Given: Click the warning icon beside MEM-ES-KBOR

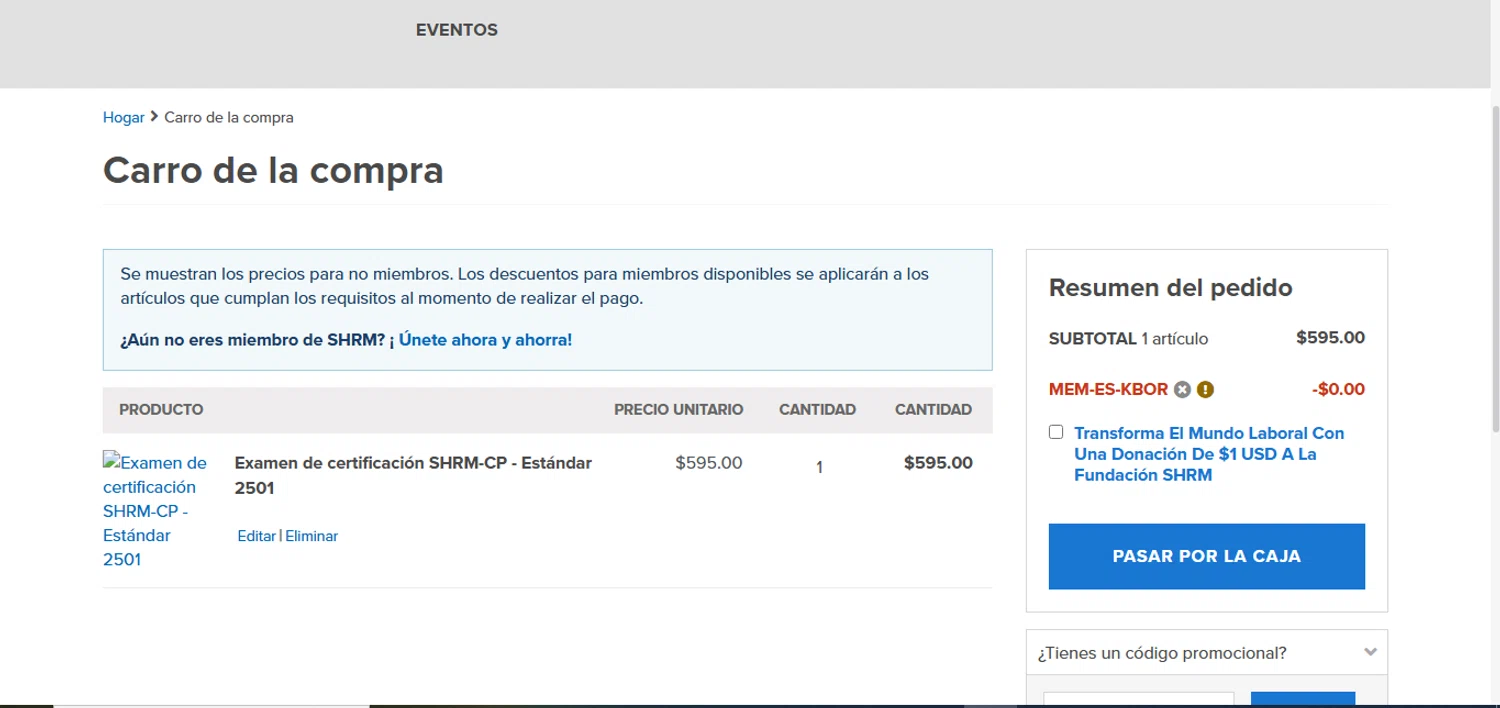Looking at the screenshot, I should (1205, 390).
